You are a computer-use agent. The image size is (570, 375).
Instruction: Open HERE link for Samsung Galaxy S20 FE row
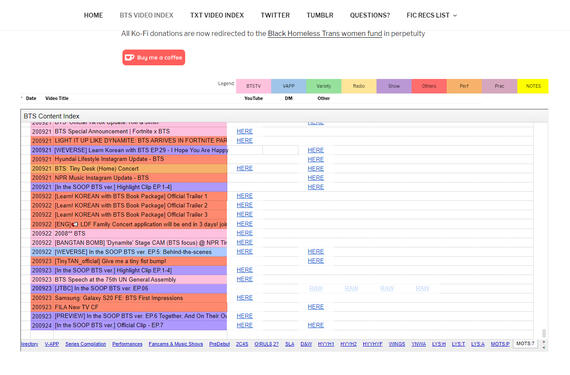244,298
